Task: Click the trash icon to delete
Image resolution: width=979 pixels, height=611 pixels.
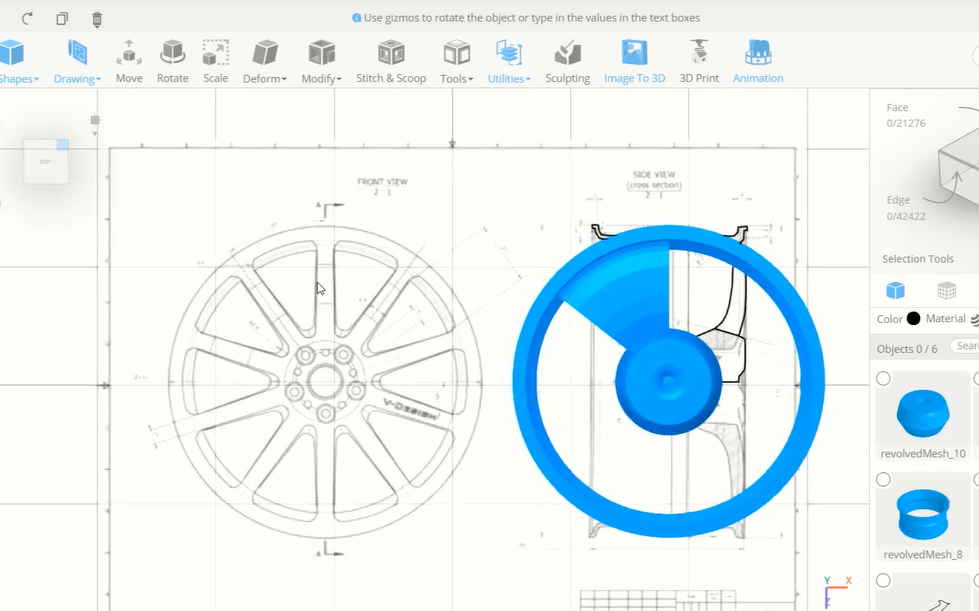Action: click(96, 18)
